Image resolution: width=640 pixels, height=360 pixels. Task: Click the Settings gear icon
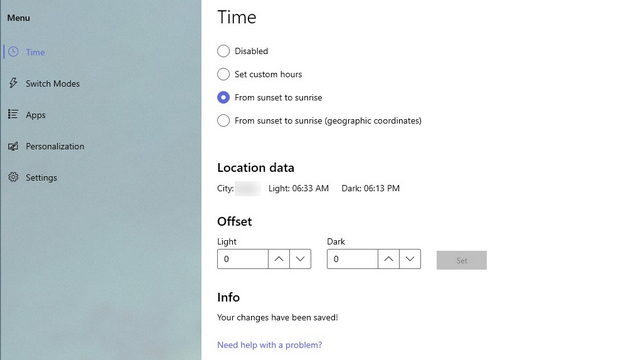click(13, 177)
